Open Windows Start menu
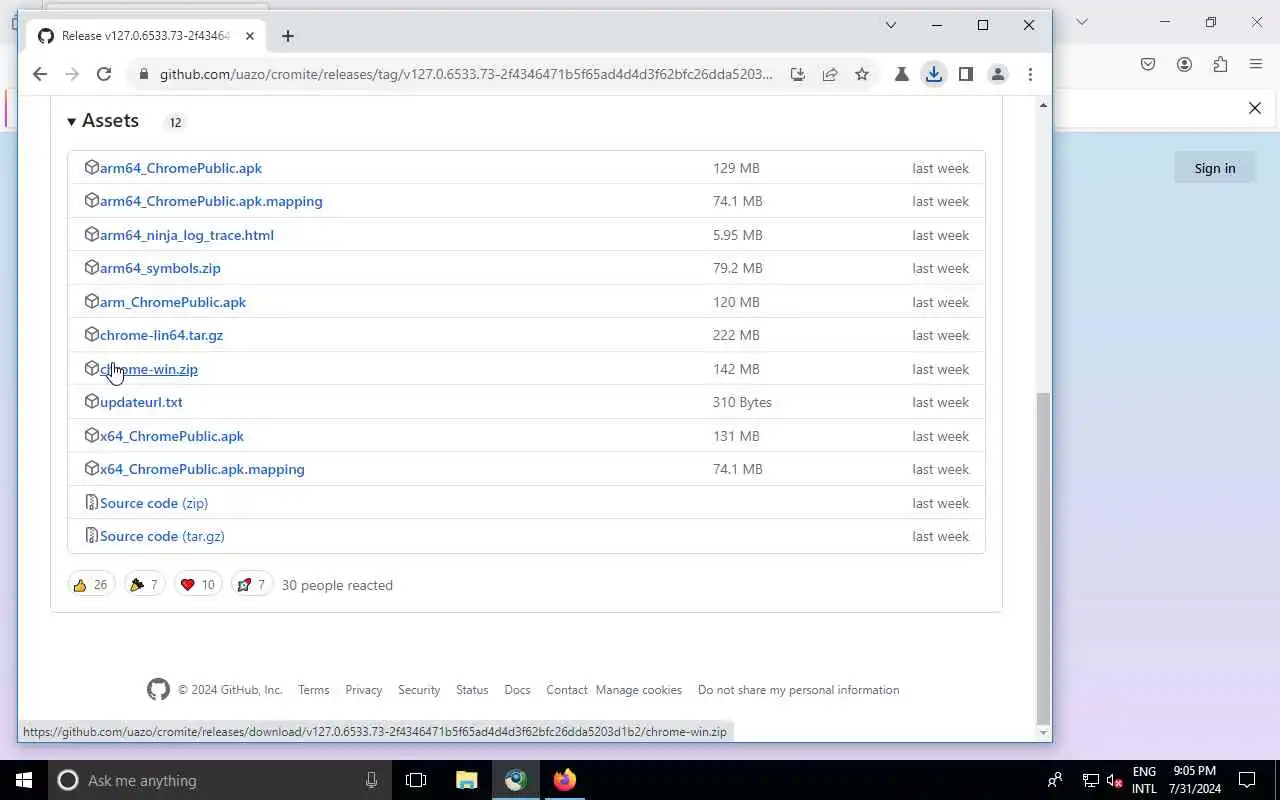Image resolution: width=1280 pixels, height=800 pixels. (x=24, y=780)
